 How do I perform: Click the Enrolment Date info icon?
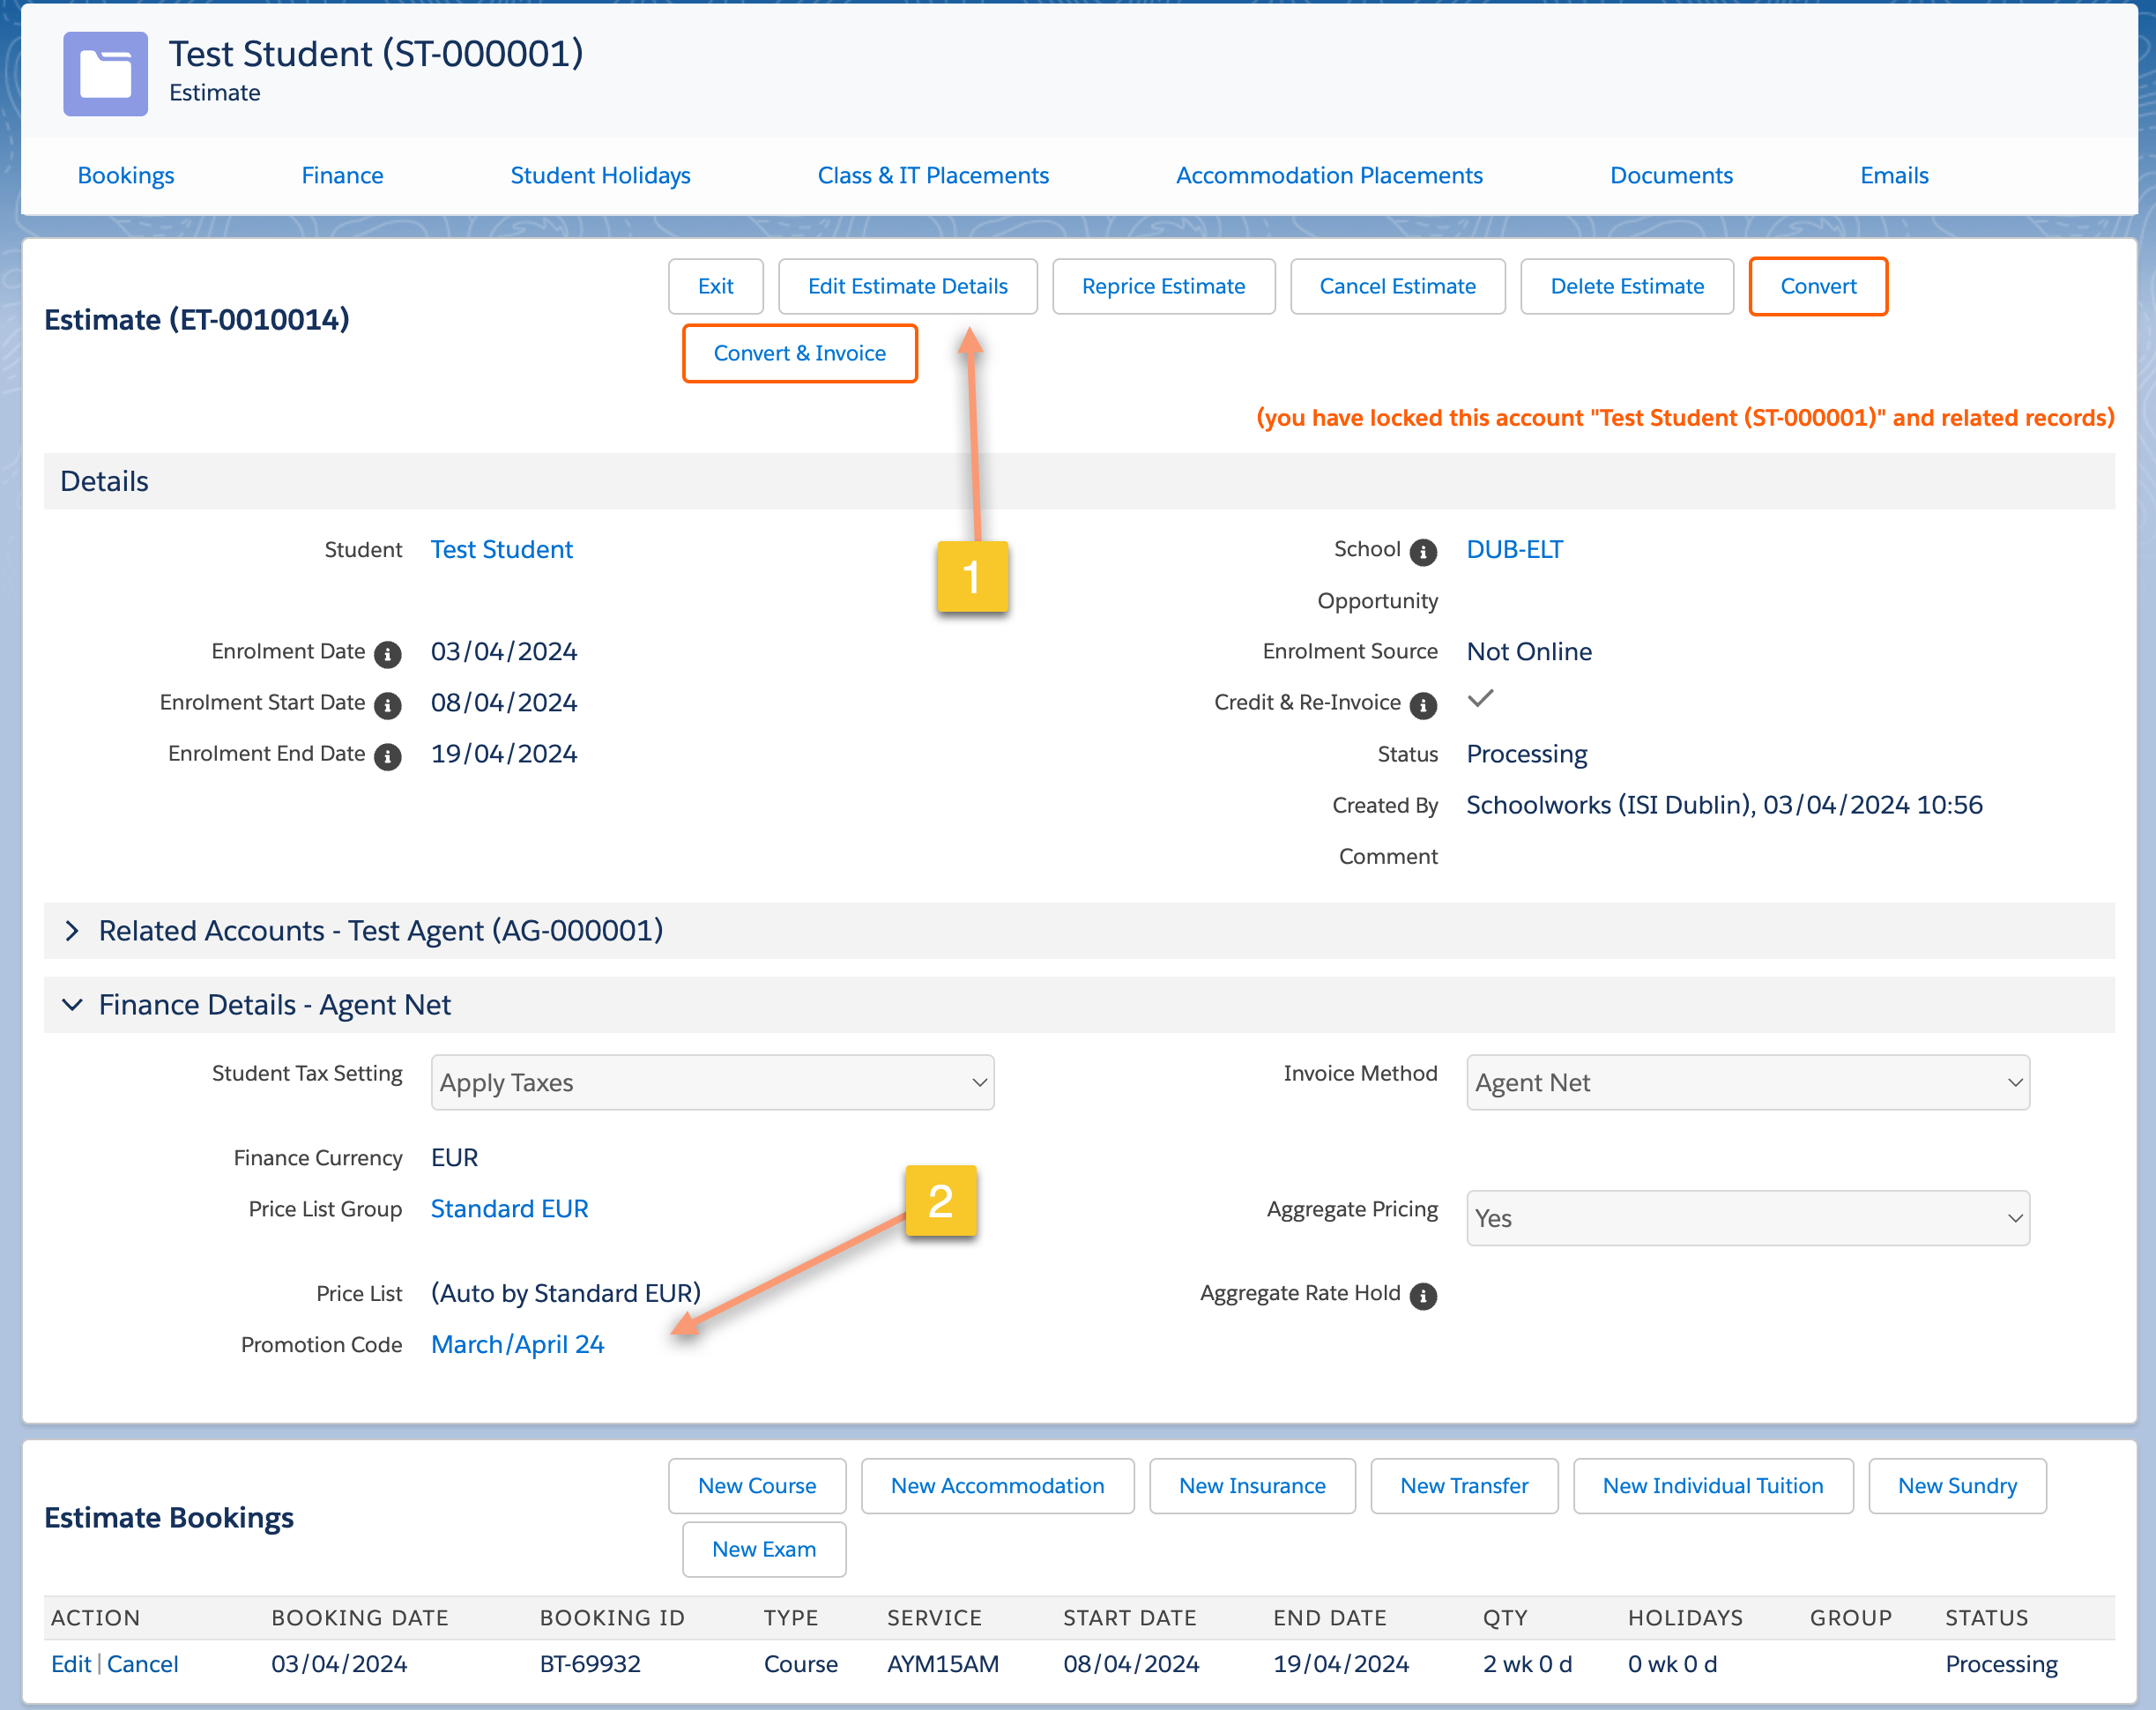coord(387,654)
